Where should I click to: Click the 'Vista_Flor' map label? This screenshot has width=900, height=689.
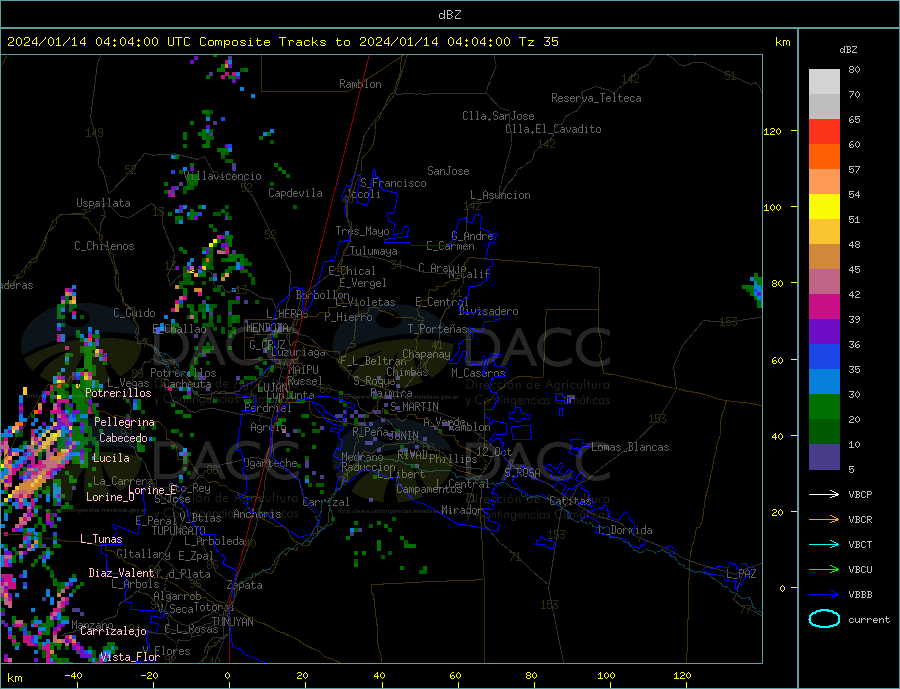(130, 657)
